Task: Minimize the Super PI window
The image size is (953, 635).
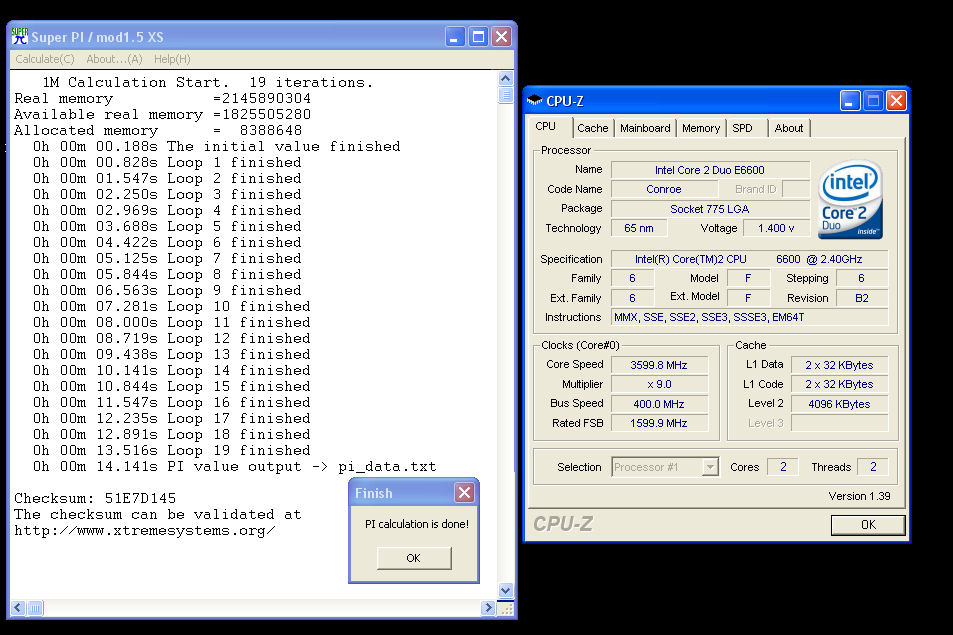Action: tap(454, 37)
